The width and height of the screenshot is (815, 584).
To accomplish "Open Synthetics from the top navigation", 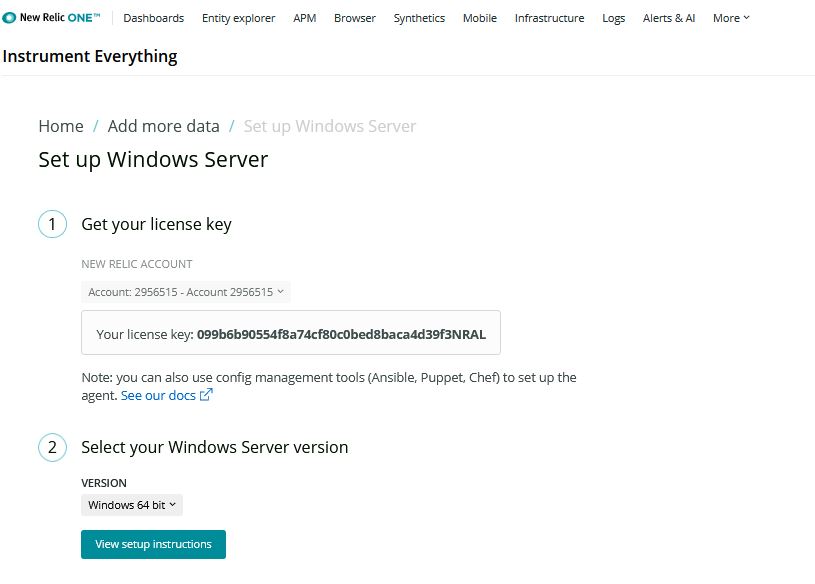I will 419,18.
